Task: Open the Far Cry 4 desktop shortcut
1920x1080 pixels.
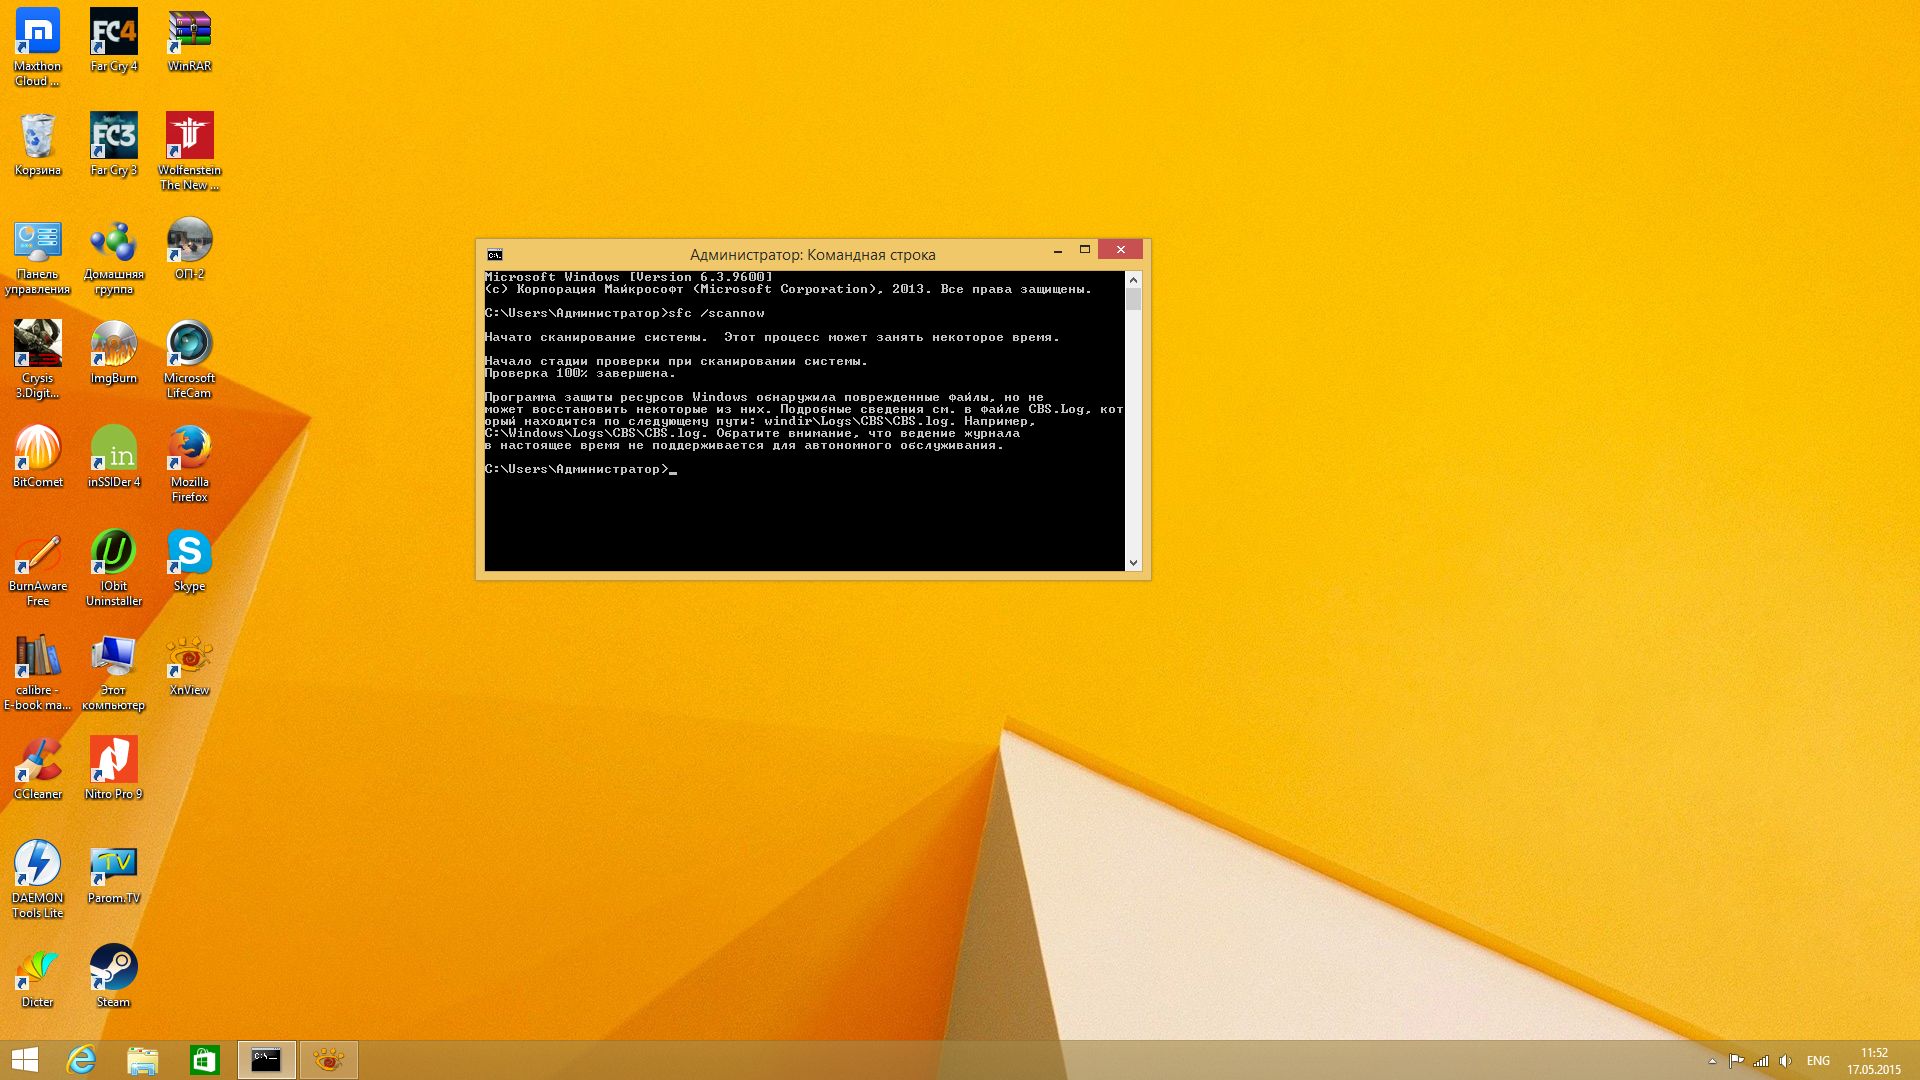Action: tap(113, 33)
